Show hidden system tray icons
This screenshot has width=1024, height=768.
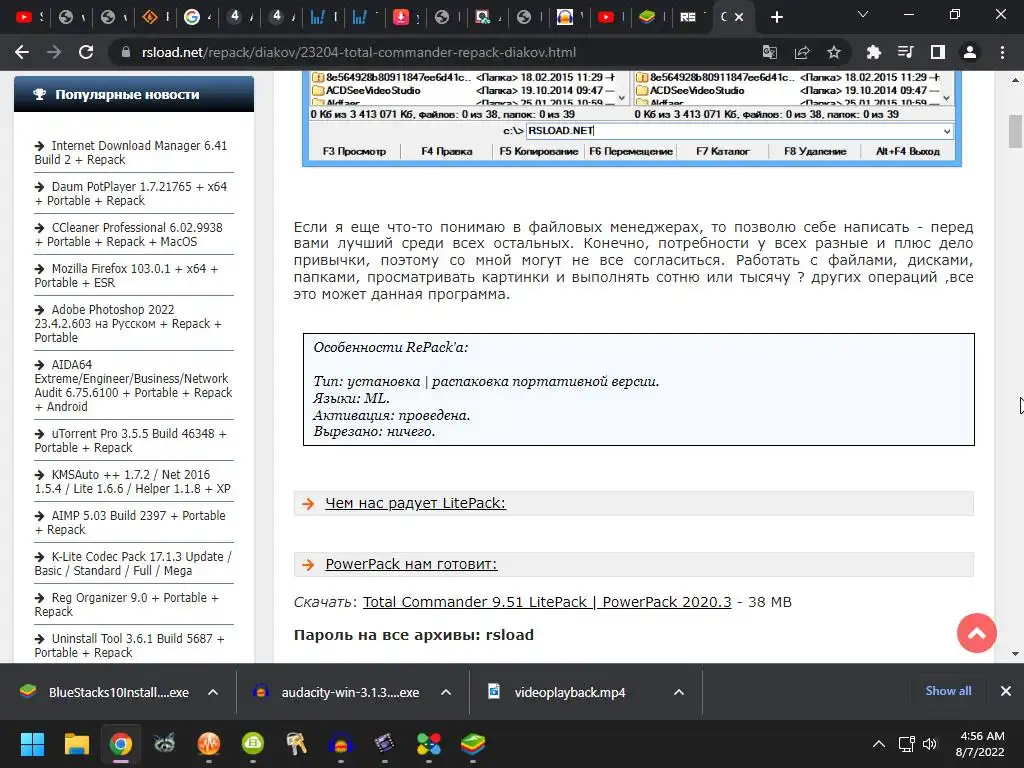tap(879, 744)
